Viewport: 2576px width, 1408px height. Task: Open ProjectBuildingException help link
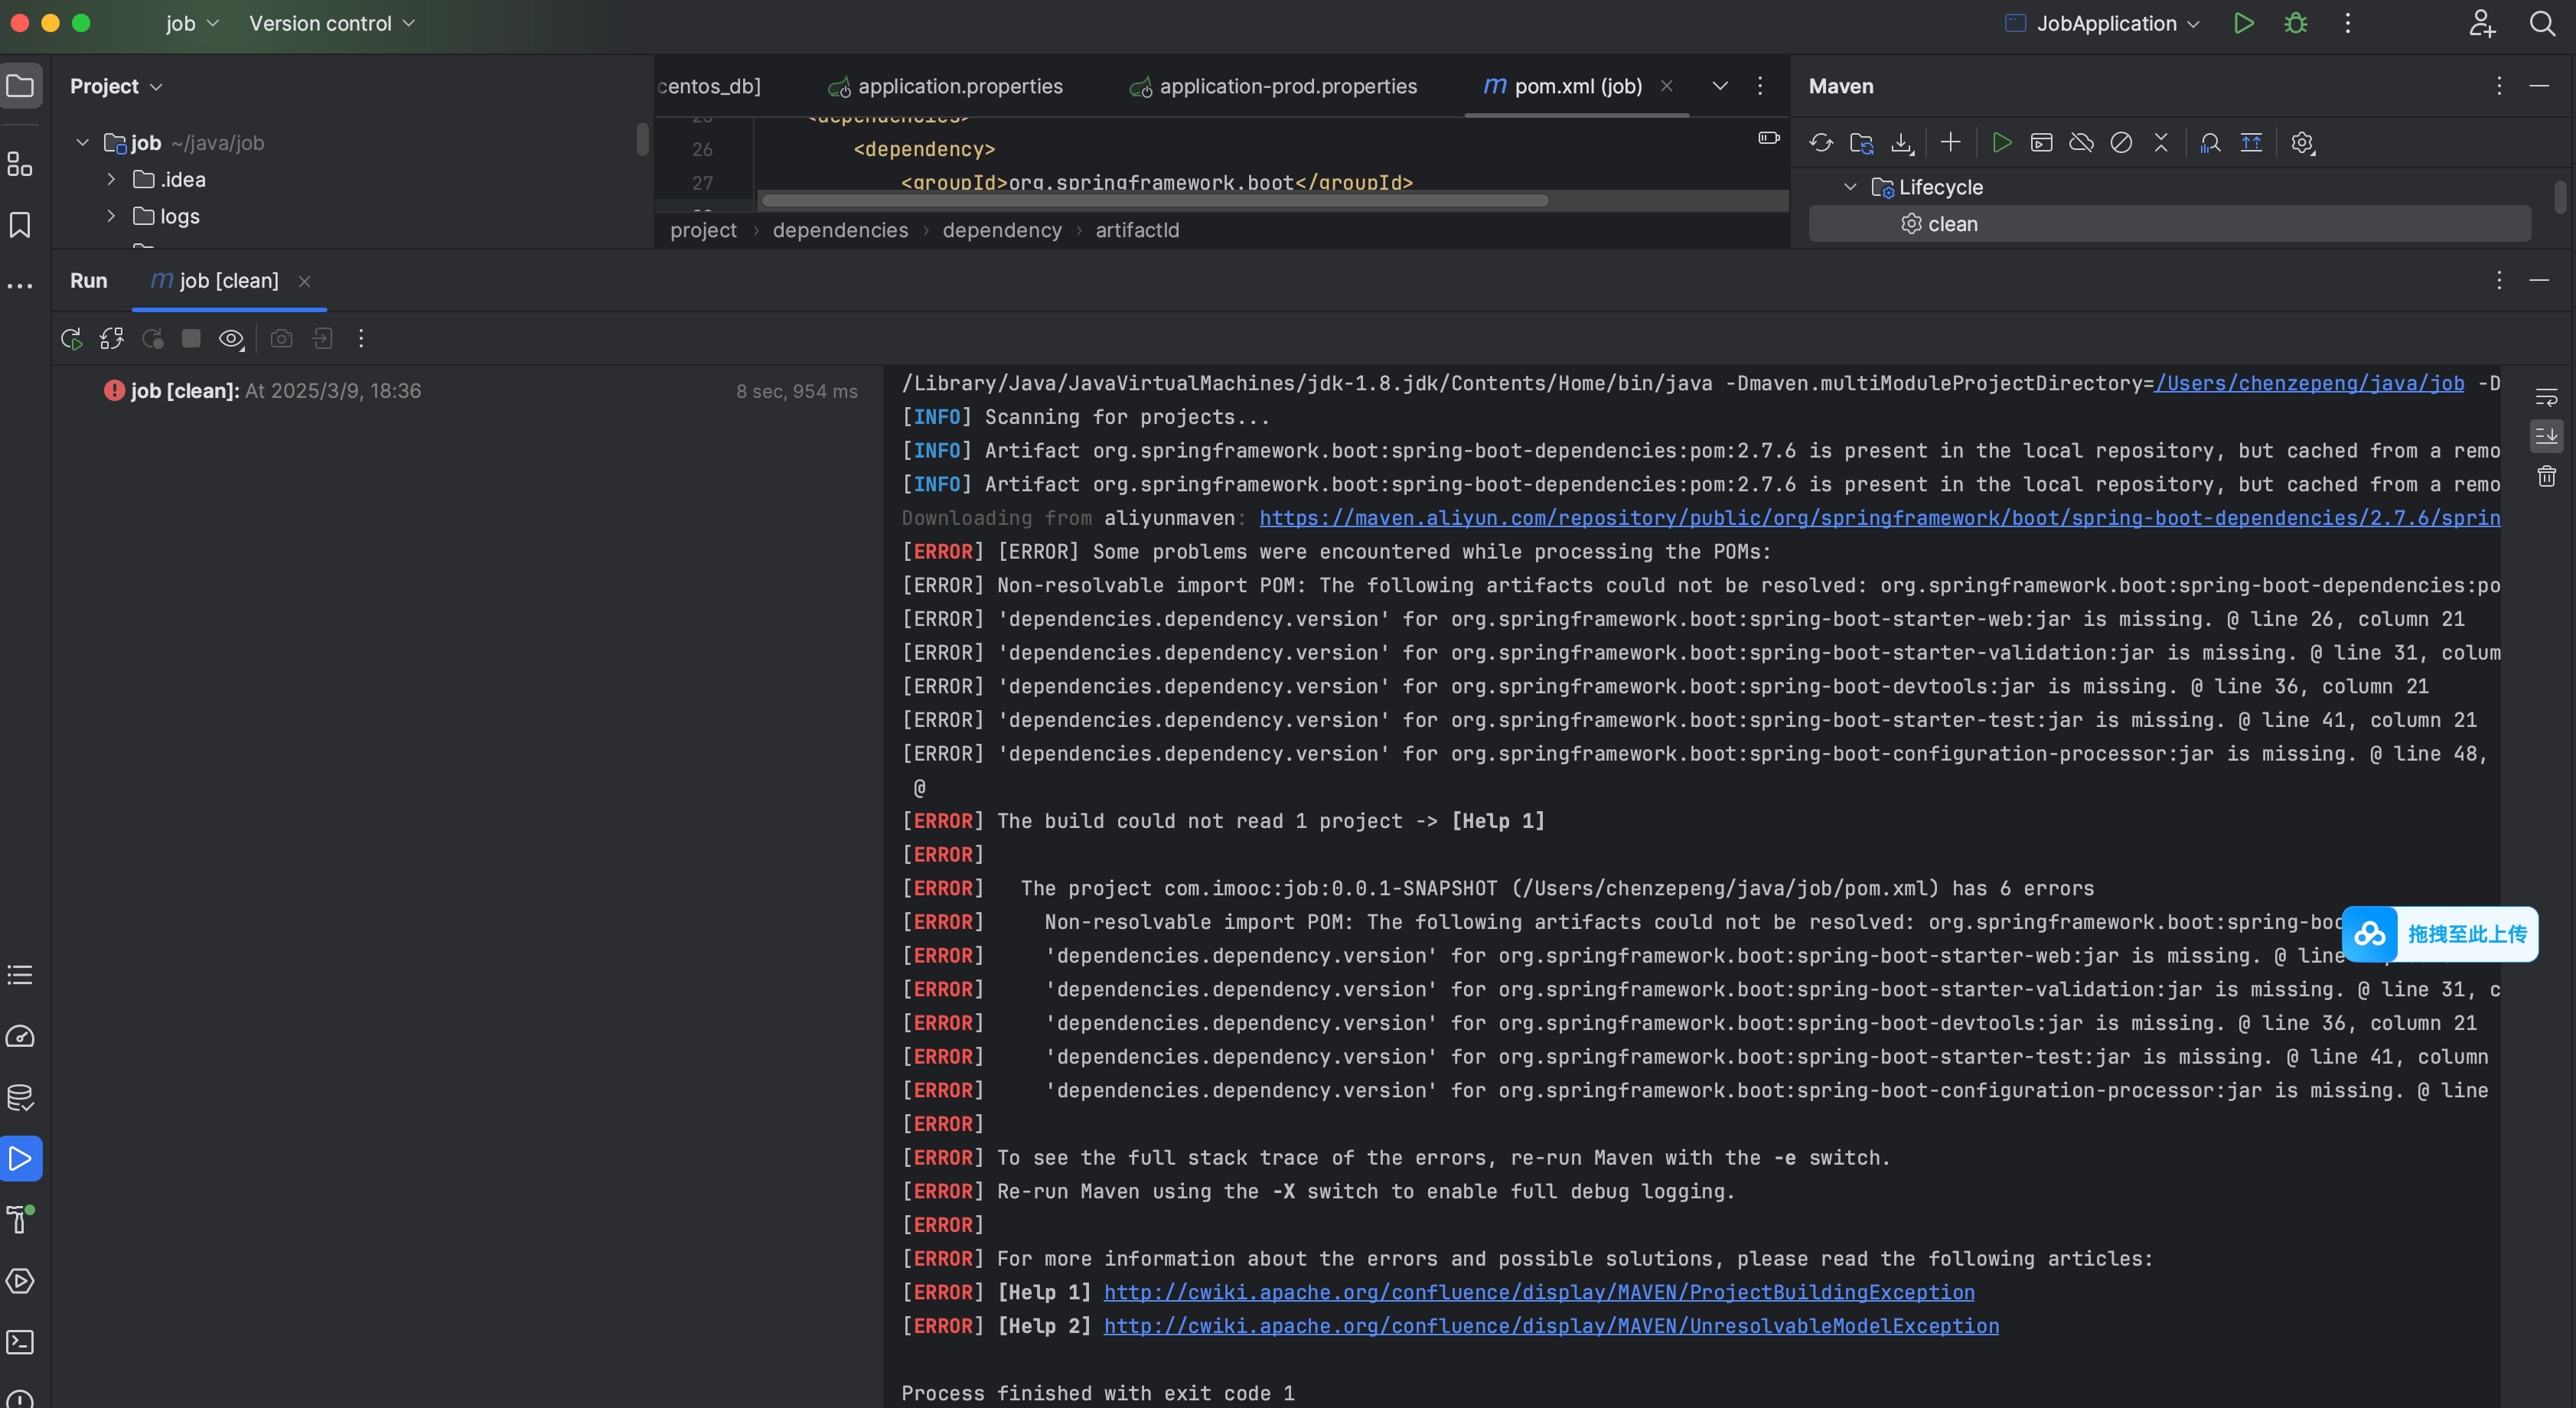click(x=1539, y=1292)
